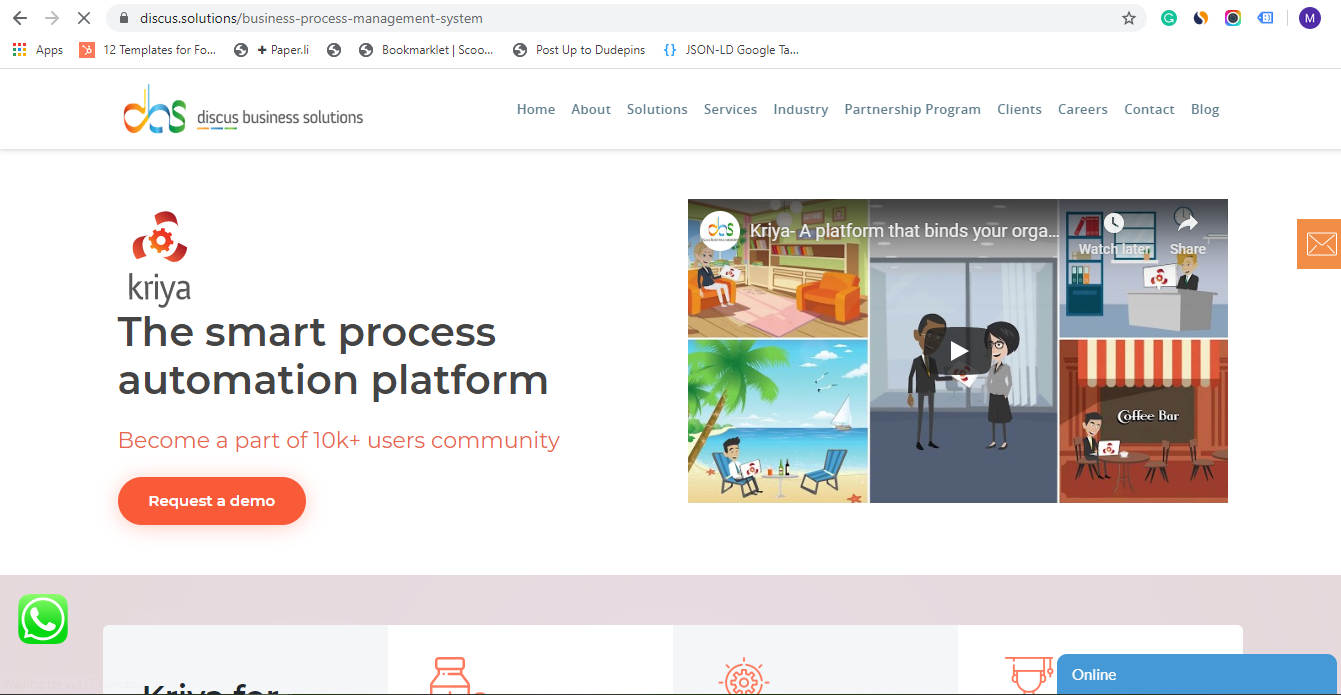Open the orange email envelope icon
1341x695 pixels.
point(1320,244)
